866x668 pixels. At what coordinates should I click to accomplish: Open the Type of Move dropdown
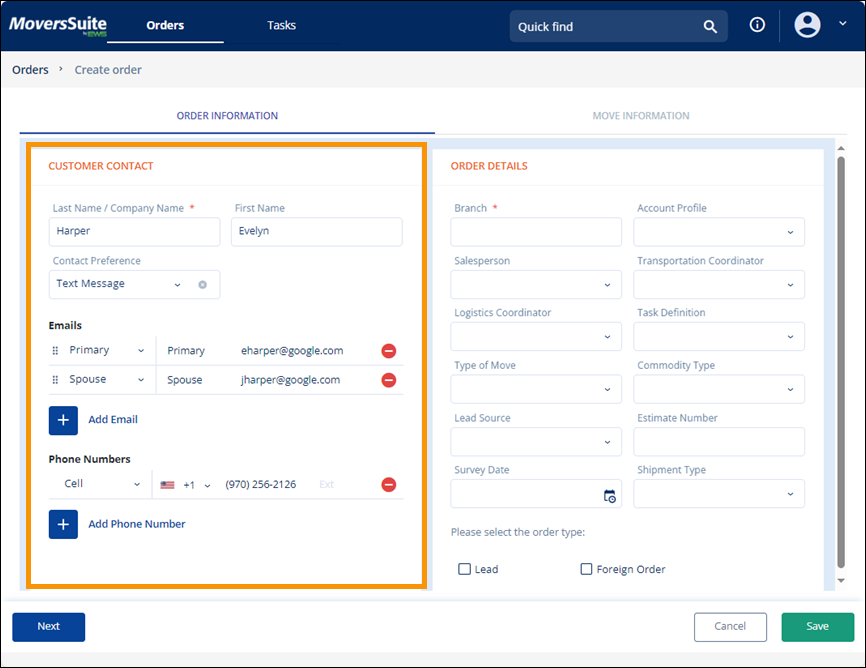[536, 390]
